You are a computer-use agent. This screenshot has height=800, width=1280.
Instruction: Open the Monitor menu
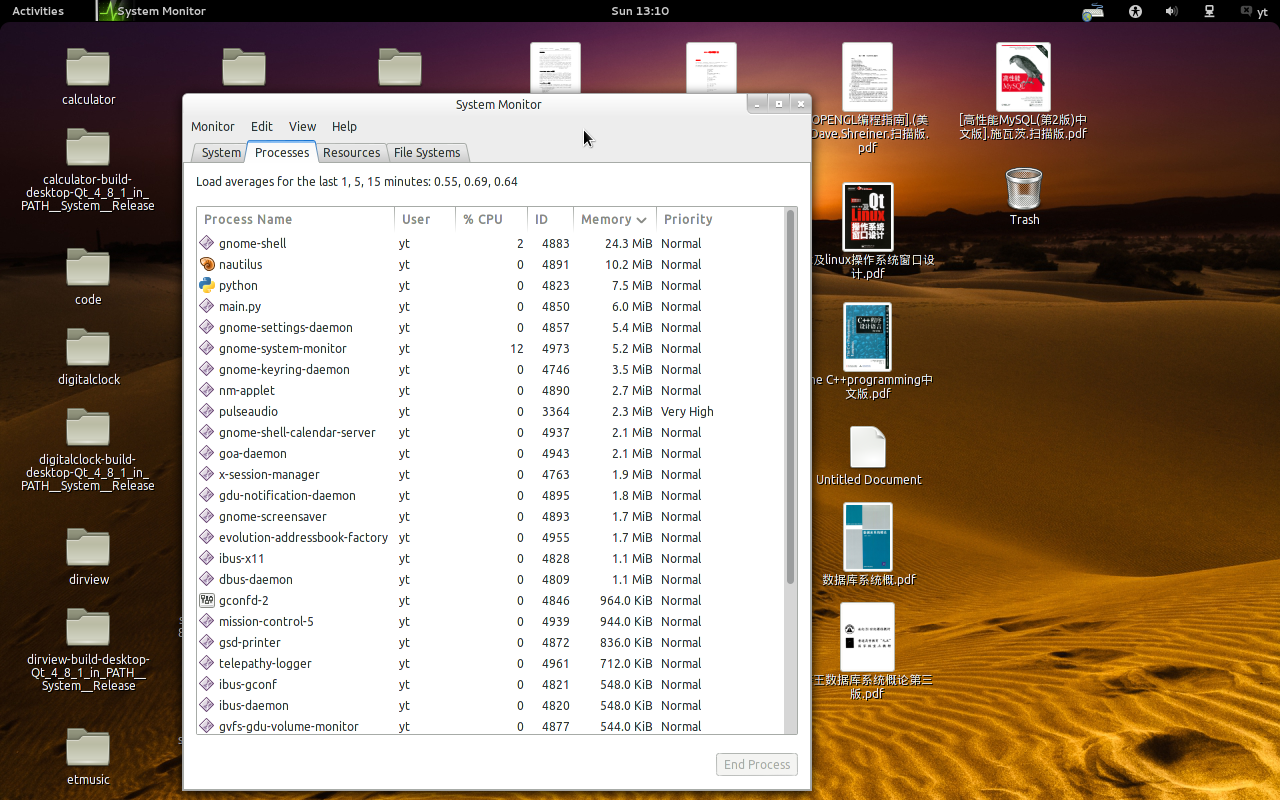tap(213, 126)
